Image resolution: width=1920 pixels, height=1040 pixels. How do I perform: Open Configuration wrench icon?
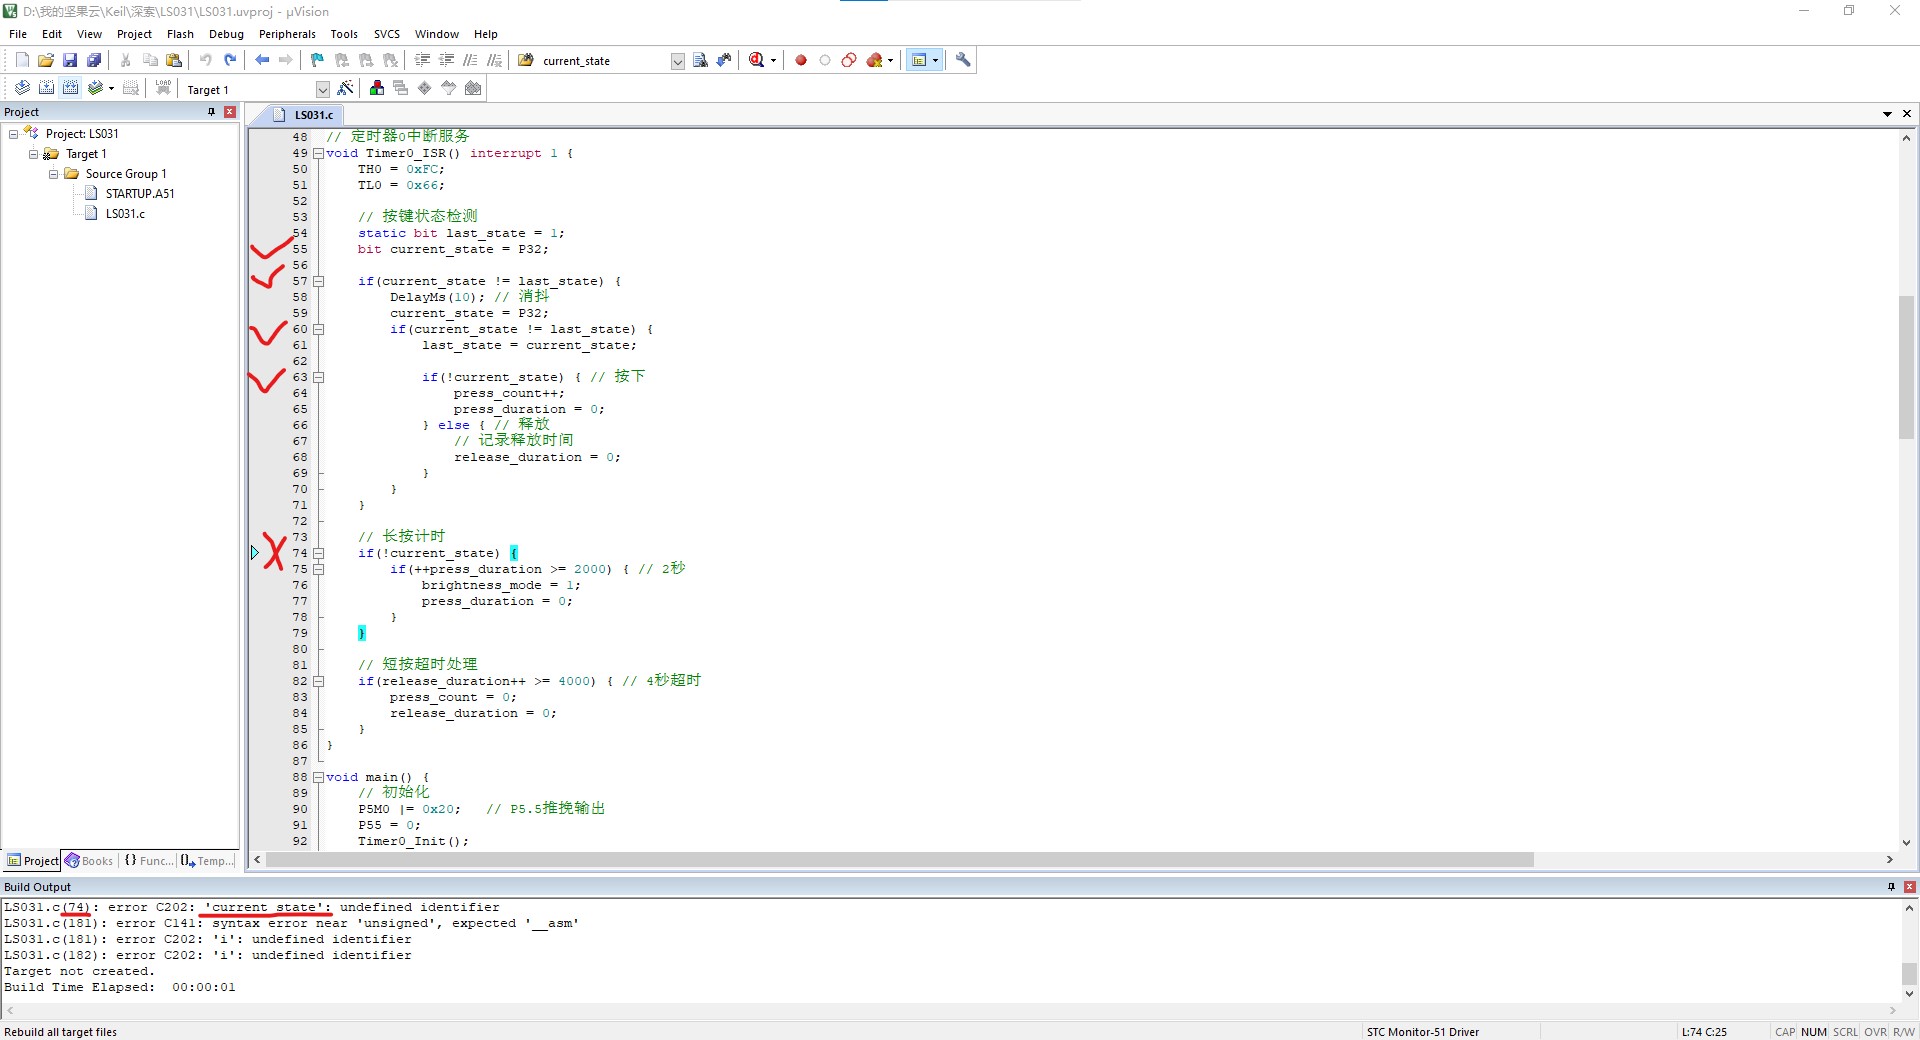click(x=963, y=61)
